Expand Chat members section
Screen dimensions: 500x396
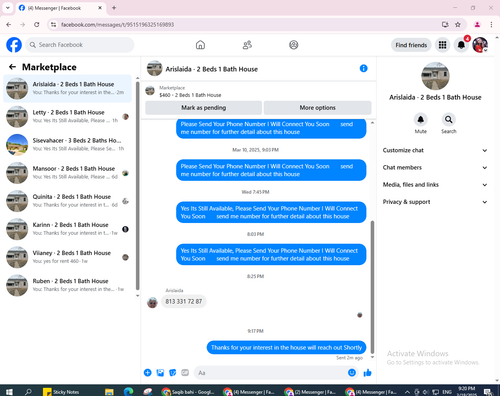pyautogui.click(x=435, y=167)
